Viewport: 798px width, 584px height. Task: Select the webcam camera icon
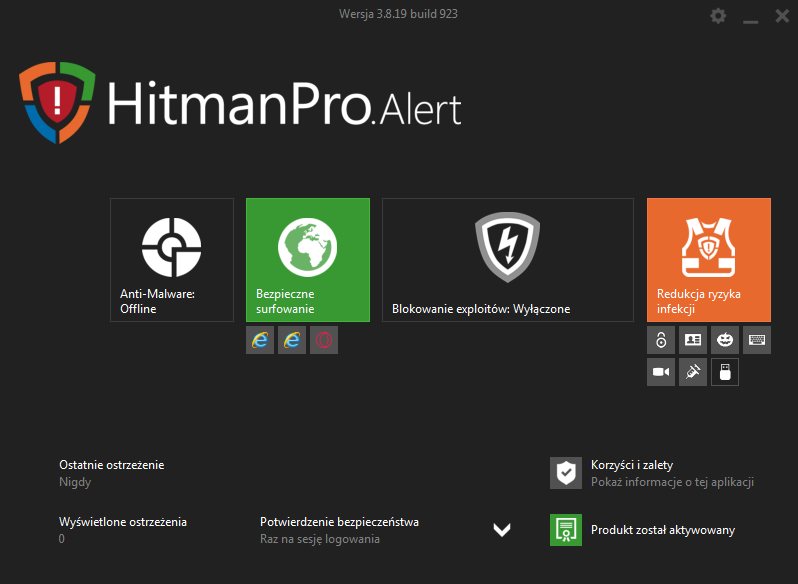[x=661, y=372]
